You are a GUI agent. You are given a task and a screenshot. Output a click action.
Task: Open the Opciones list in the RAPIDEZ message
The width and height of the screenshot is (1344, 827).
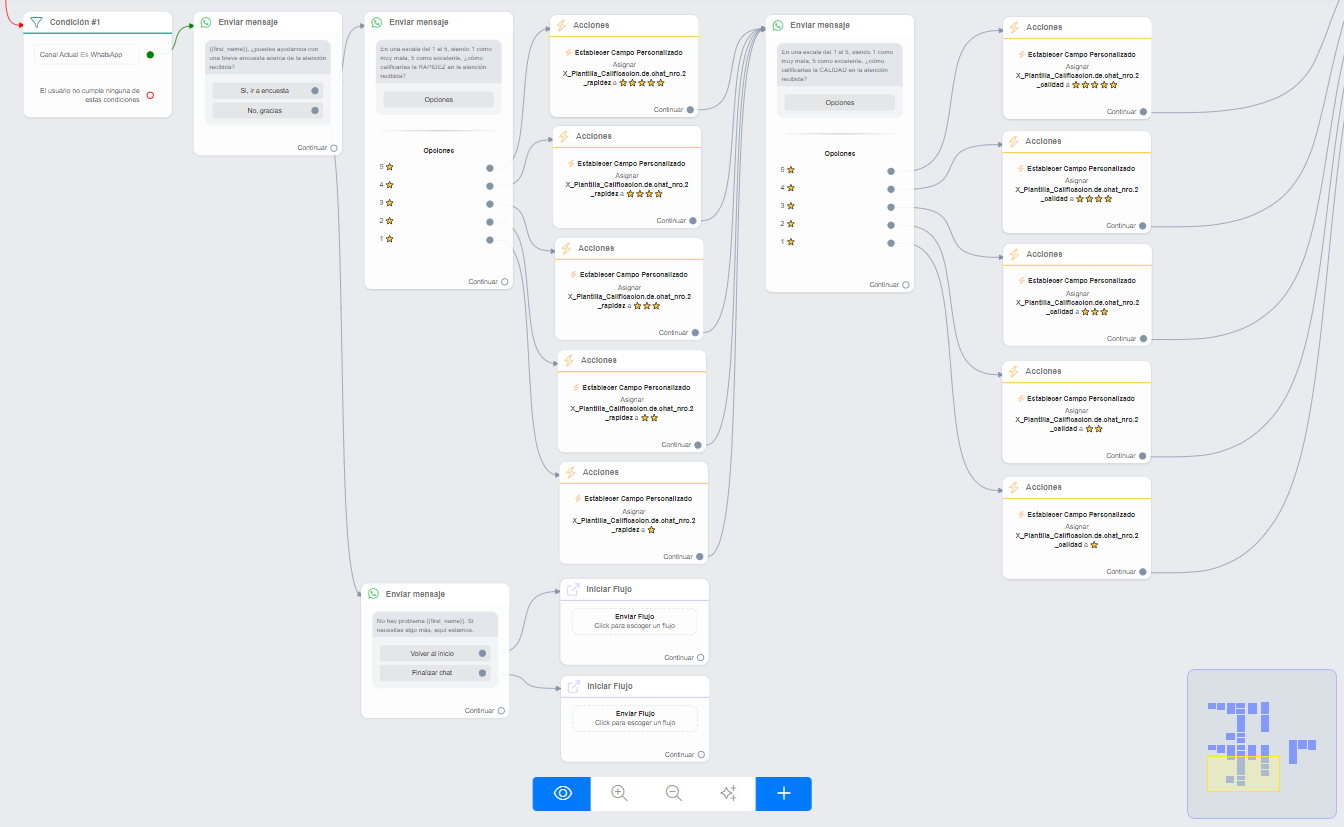(438, 100)
